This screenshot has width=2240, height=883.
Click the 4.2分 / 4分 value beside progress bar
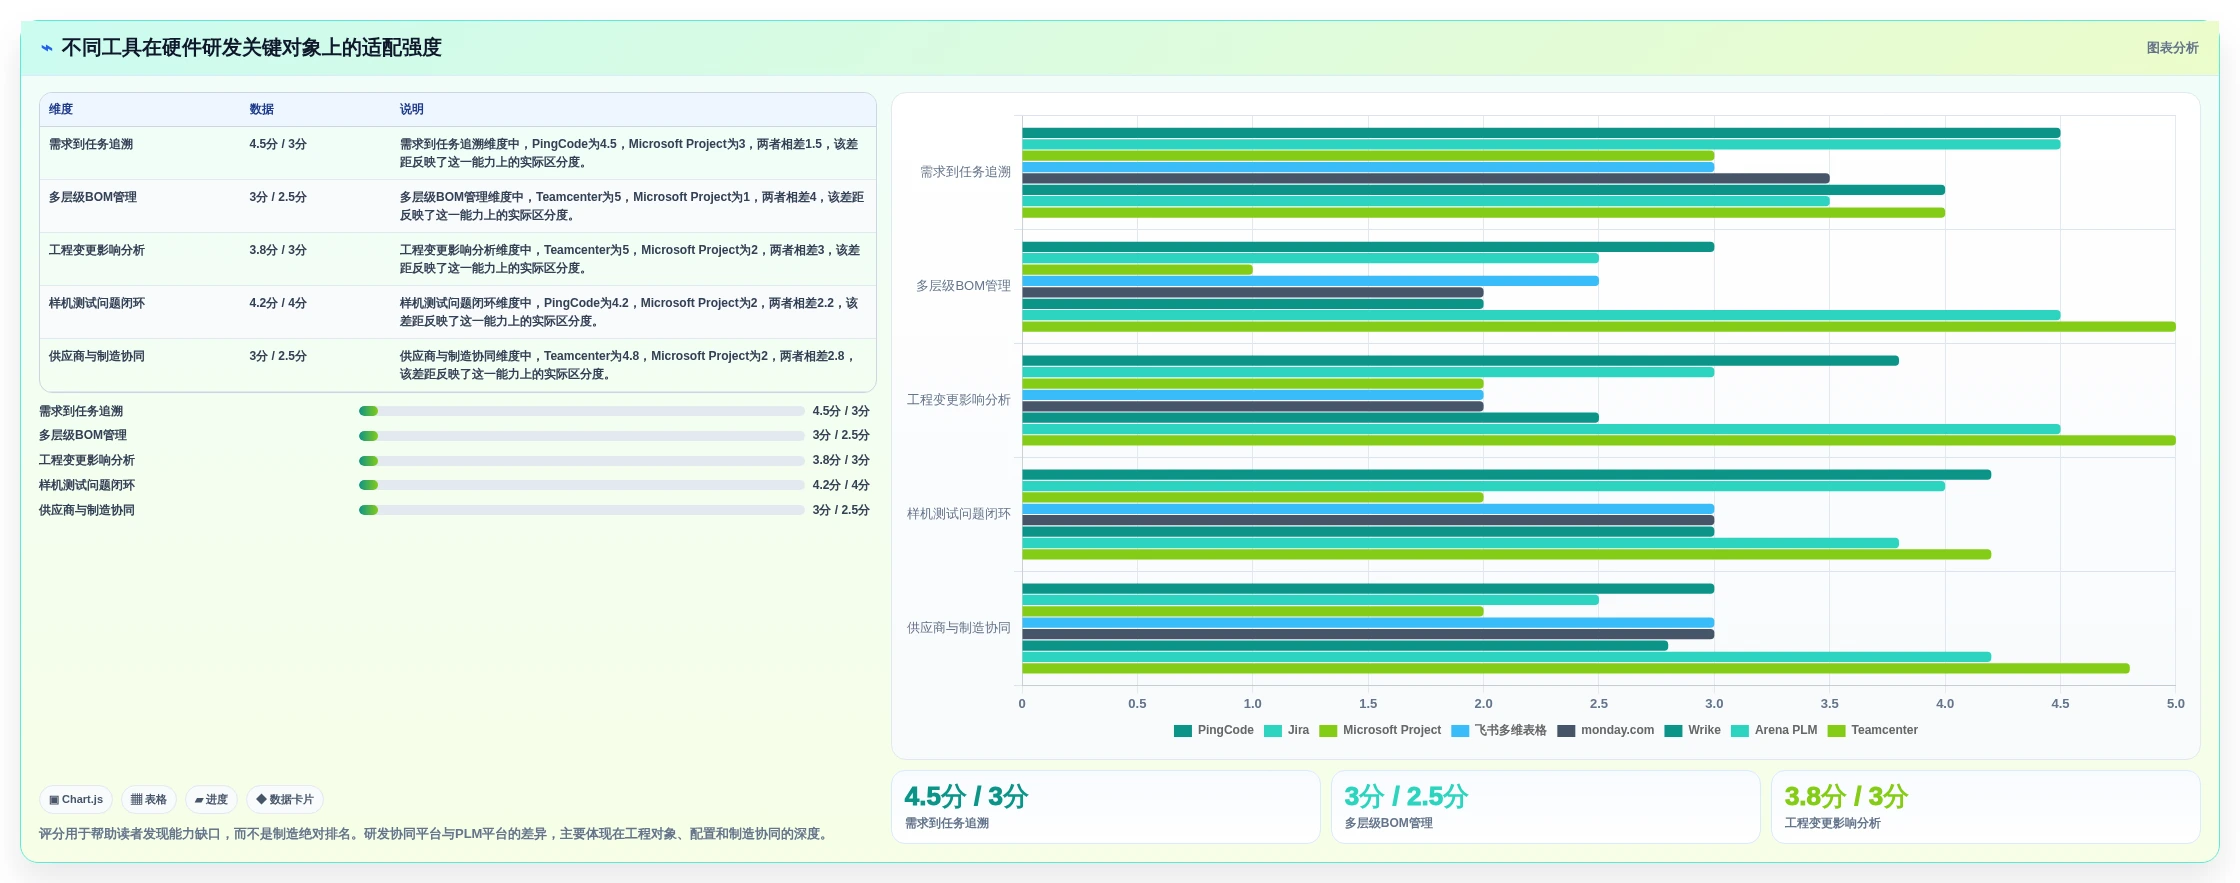click(841, 485)
